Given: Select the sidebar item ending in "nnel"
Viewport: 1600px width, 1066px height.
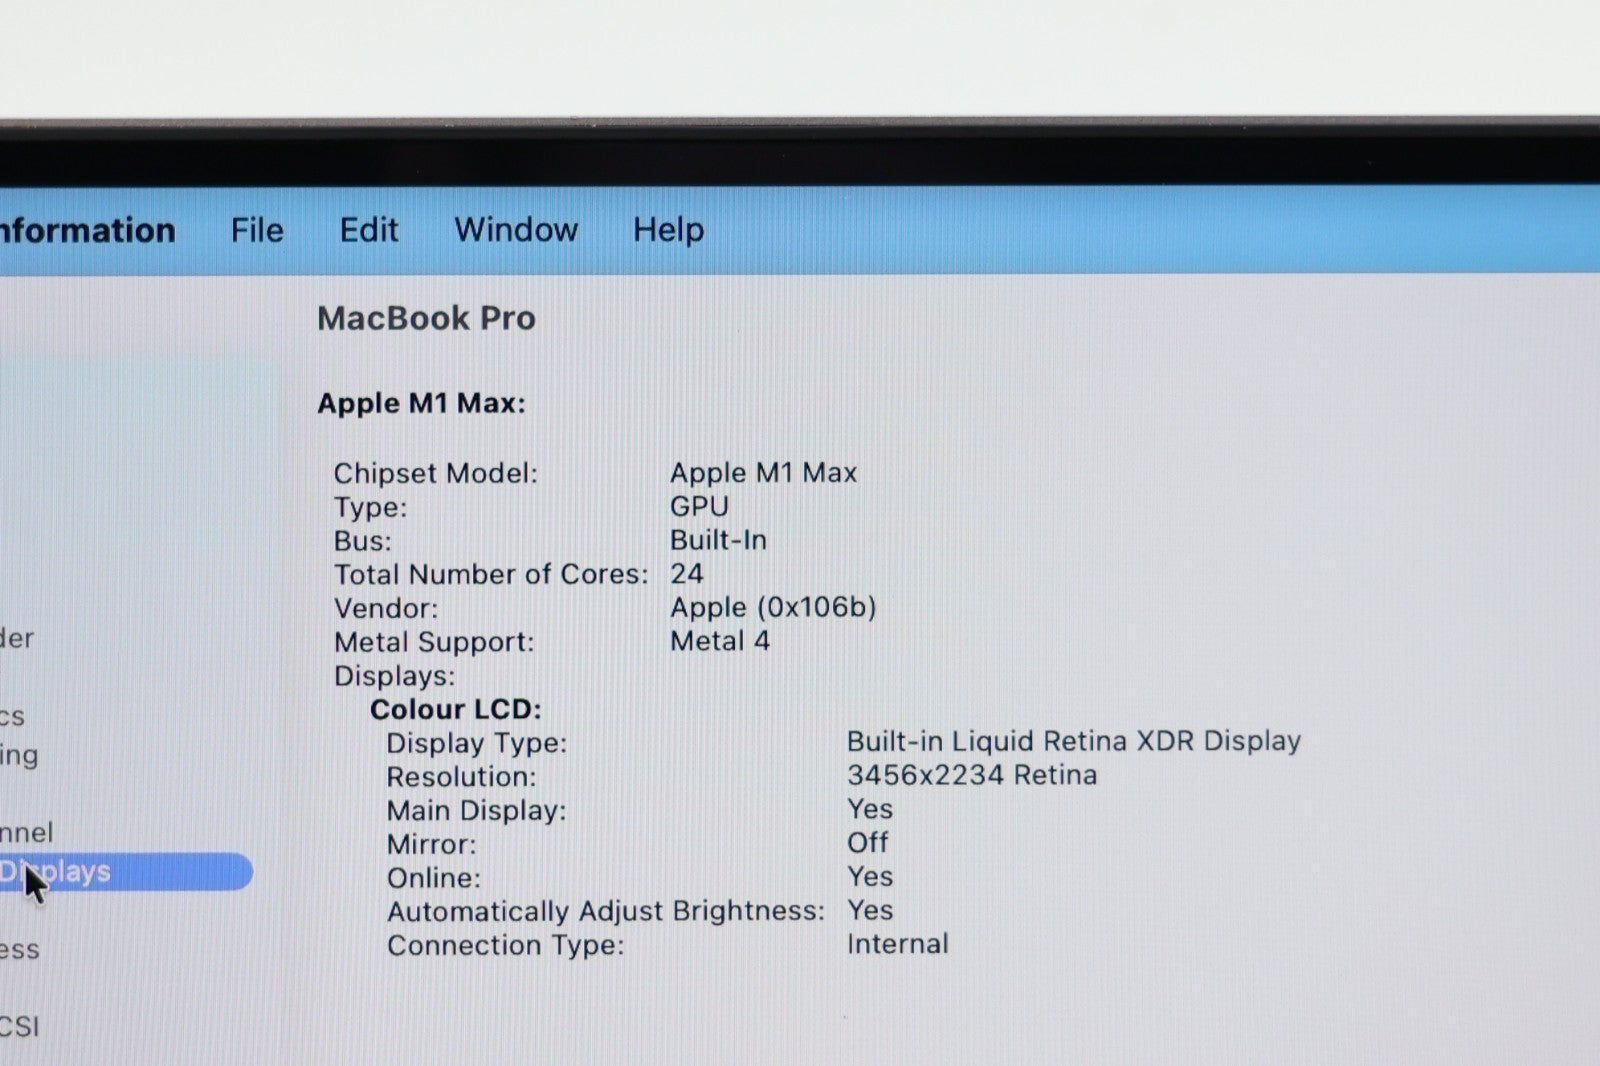Looking at the screenshot, I should coord(27,833).
